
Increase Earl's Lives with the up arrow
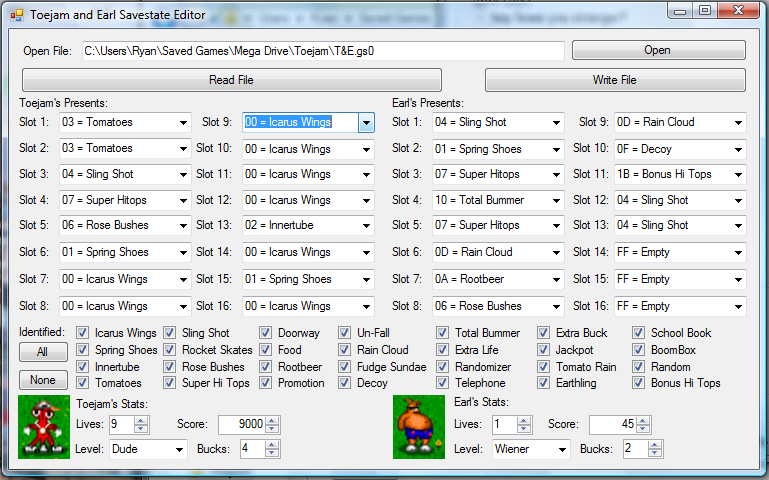point(524,421)
